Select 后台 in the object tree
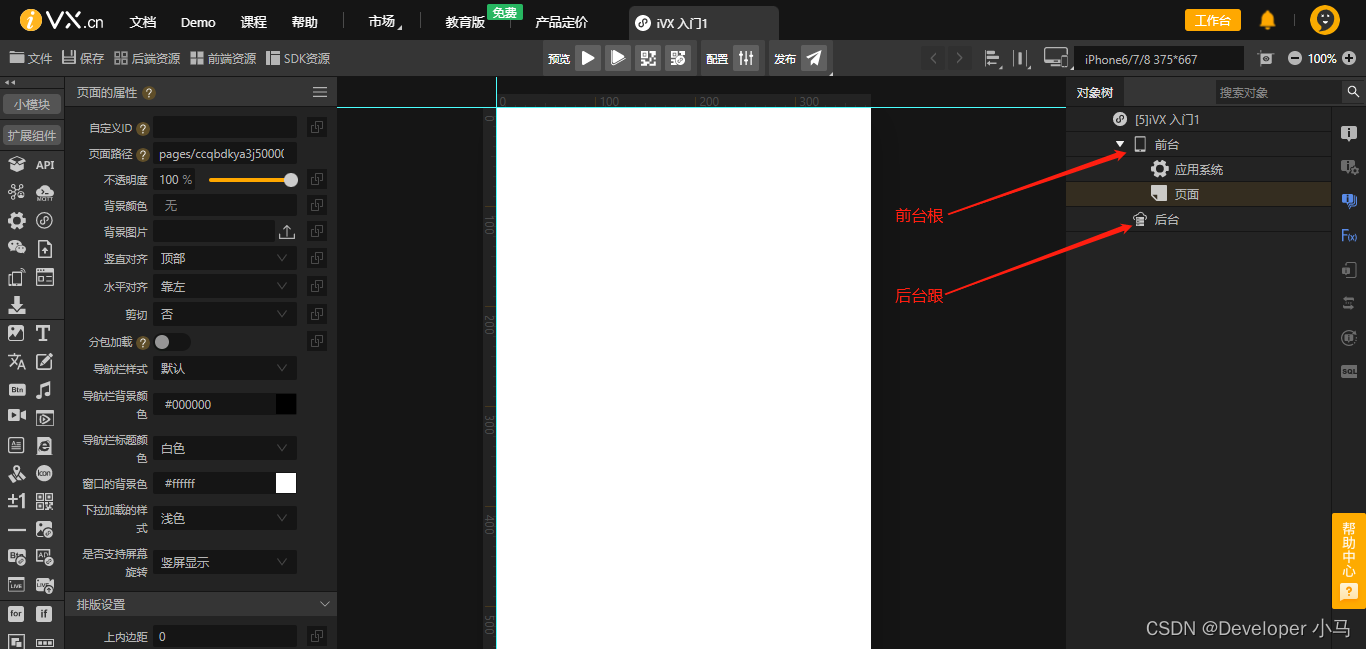1366x649 pixels. click(x=1199, y=219)
